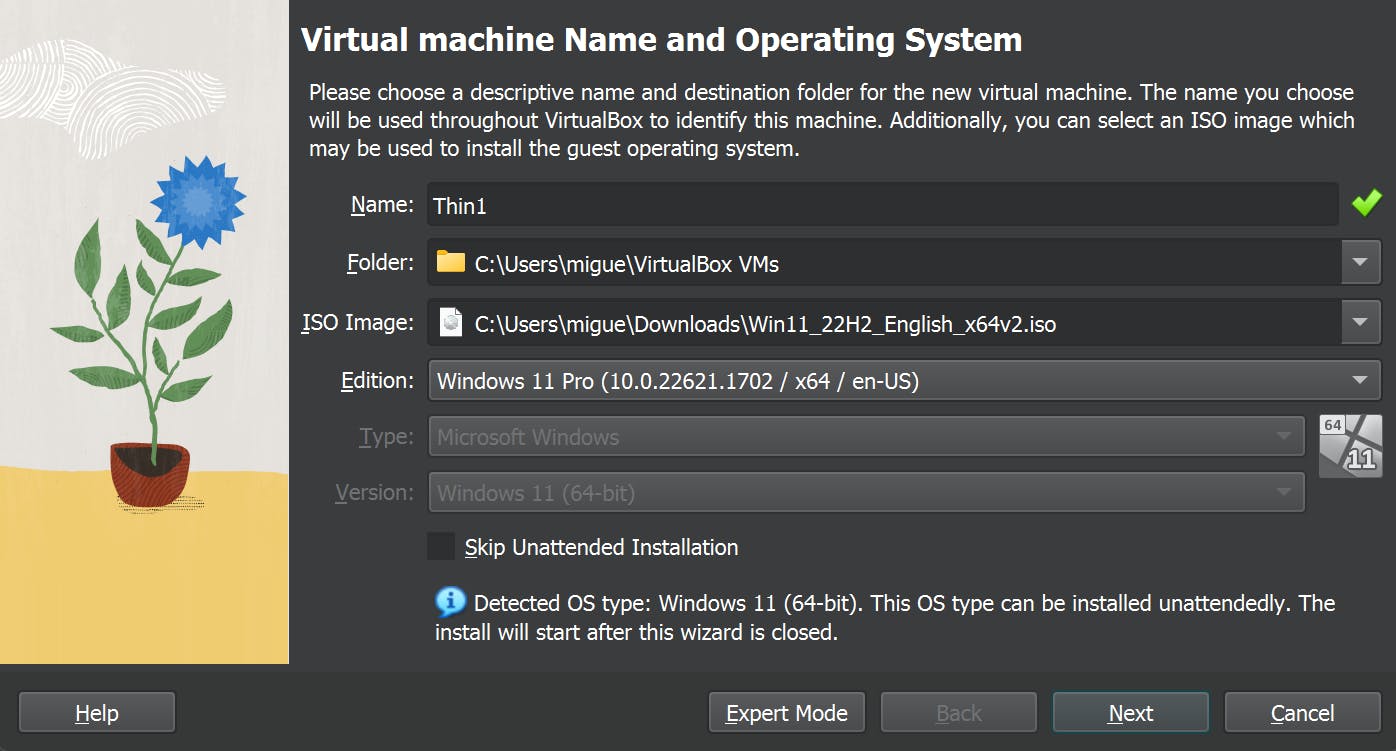Click the Help button
Viewport: 1396px width, 751px height.
coord(97,713)
